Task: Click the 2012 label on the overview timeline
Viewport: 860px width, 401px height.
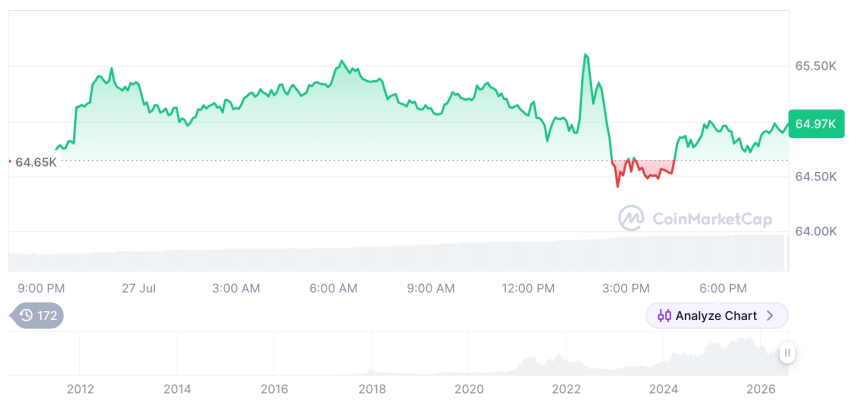Action: (80, 389)
